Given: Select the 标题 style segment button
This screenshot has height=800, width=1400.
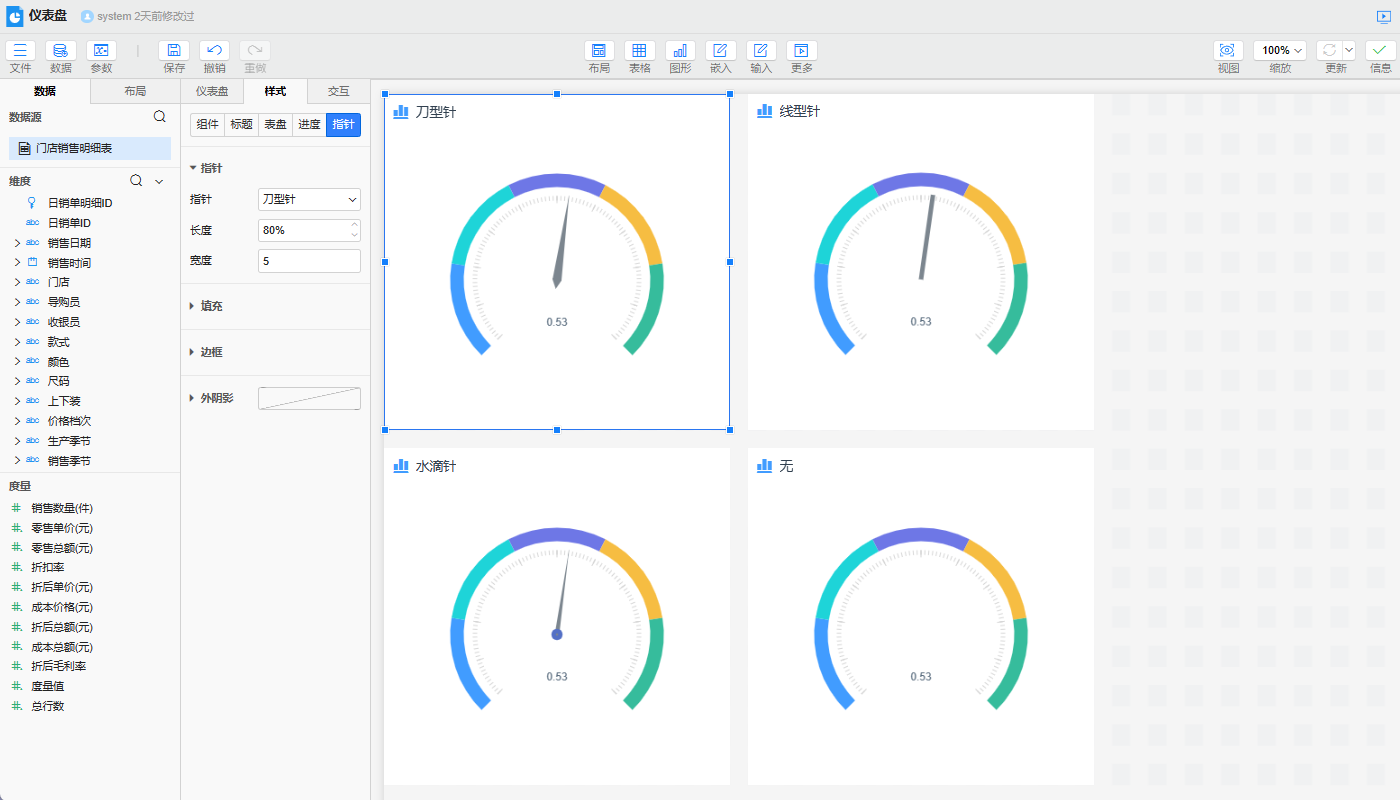Looking at the screenshot, I should [241, 125].
